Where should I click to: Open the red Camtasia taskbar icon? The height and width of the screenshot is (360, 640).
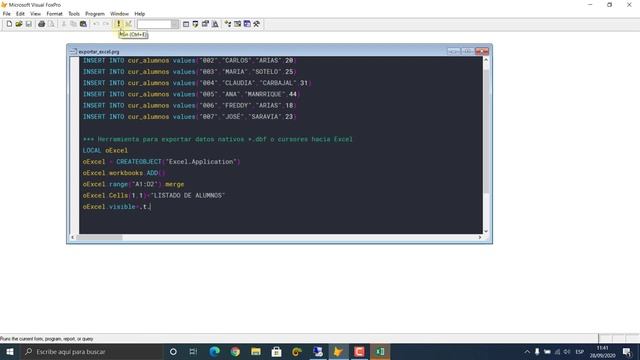[359, 351]
